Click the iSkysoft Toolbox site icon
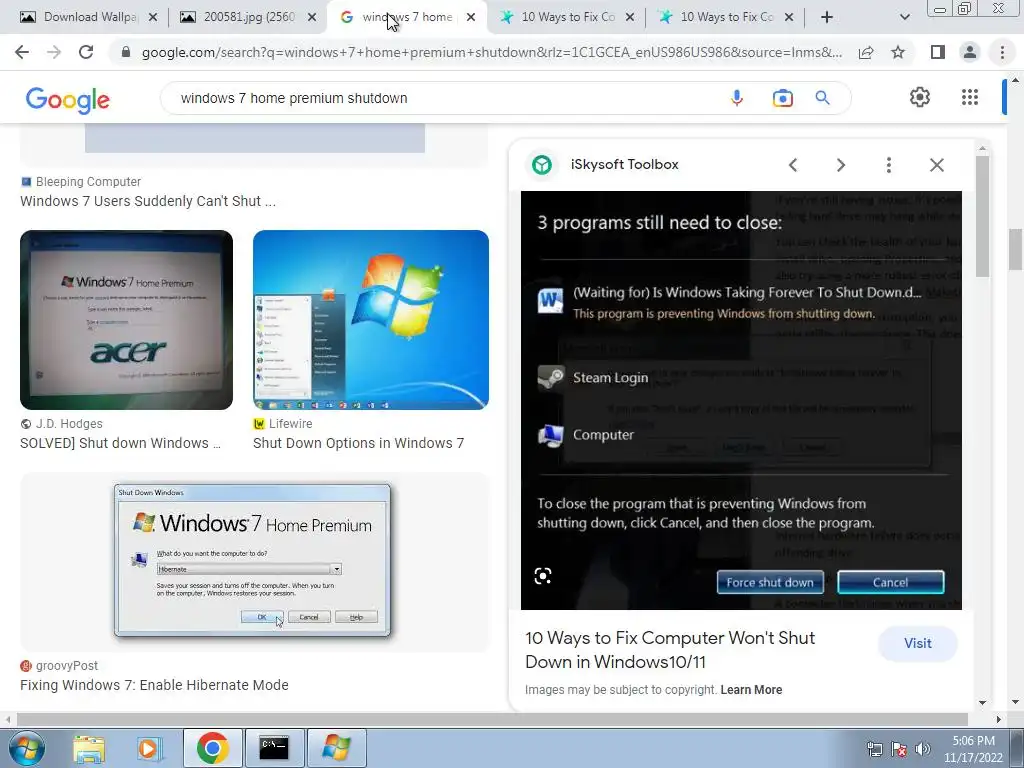This screenshot has width=1024, height=768. coord(542,165)
